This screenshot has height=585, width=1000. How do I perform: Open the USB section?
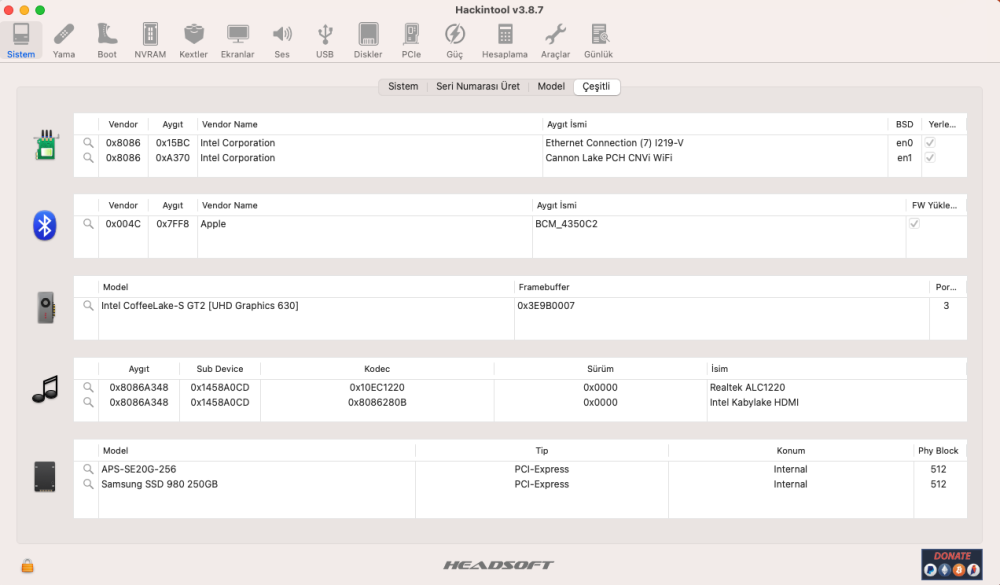(x=325, y=41)
